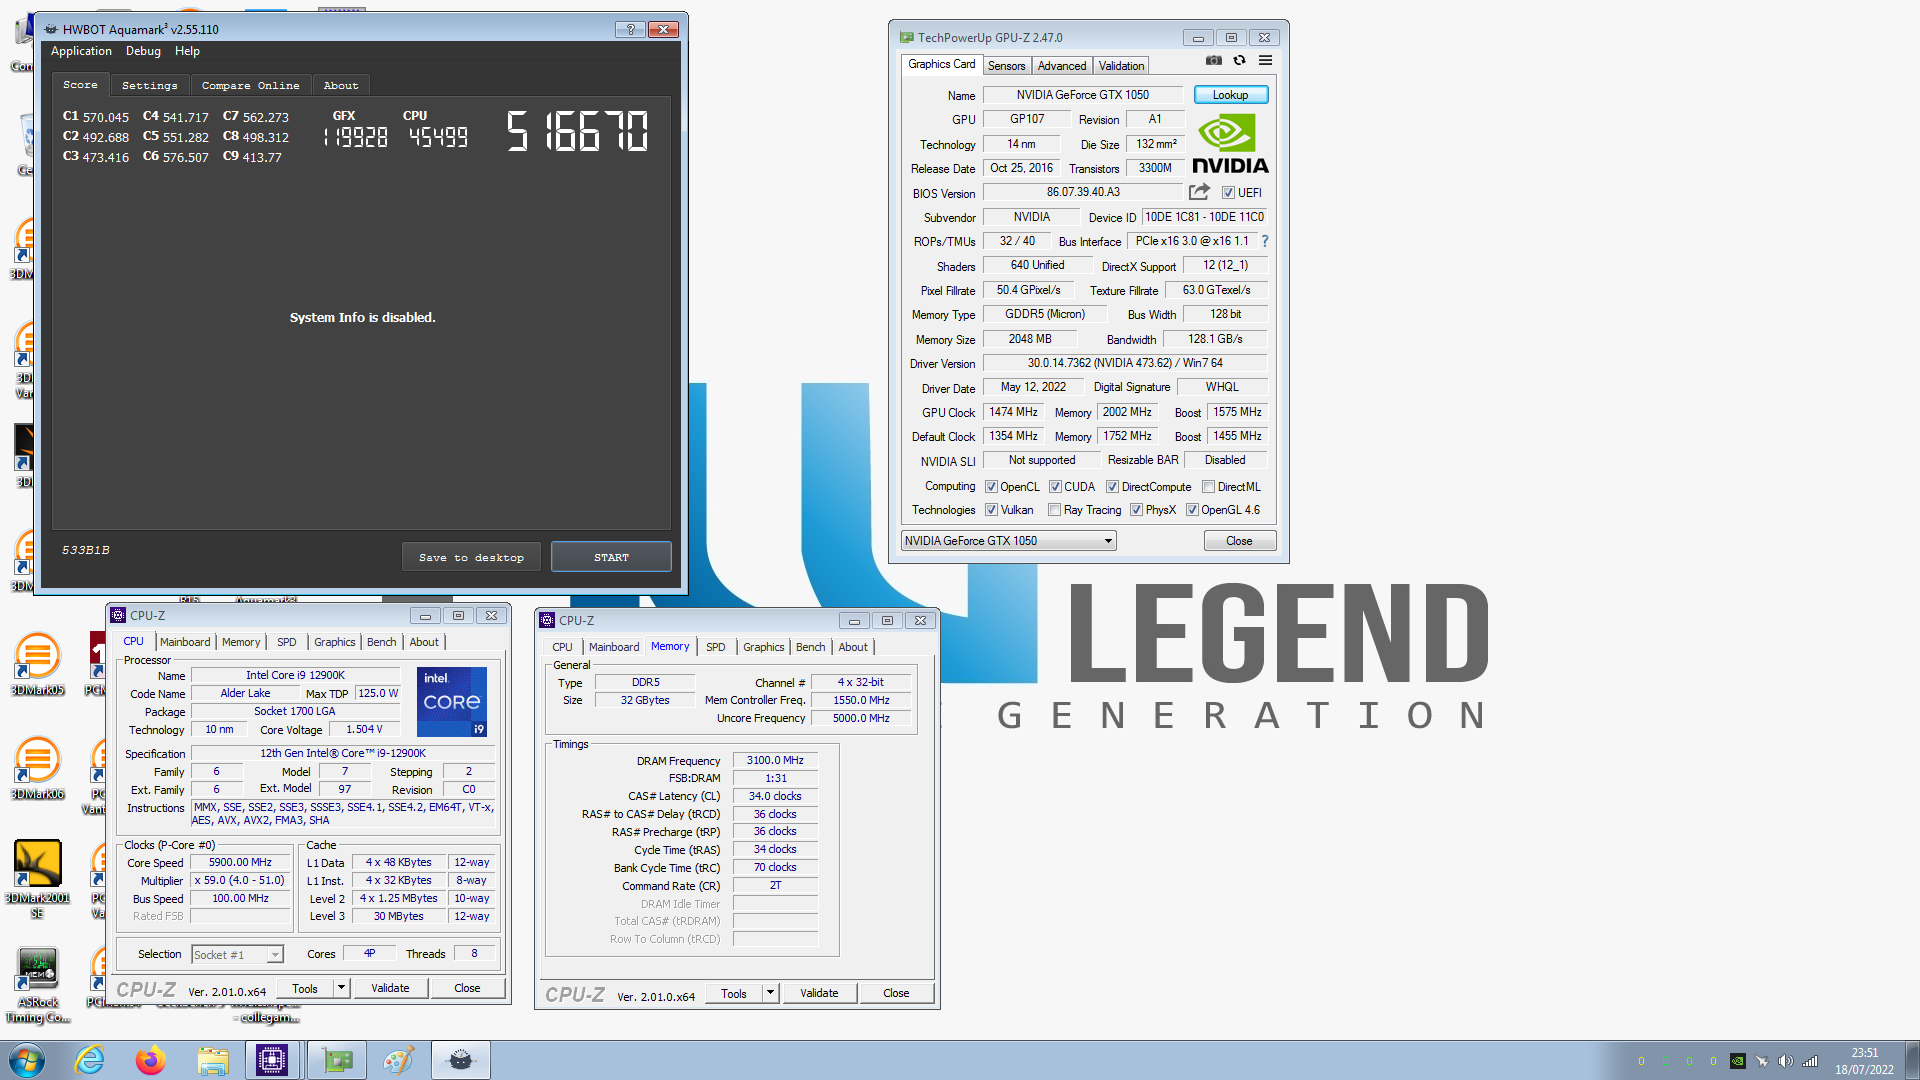The height and width of the screenshot is (1080, 1920).
Task: Click Aquamark help question button in titlebar
Action: (x=630, y=29)
